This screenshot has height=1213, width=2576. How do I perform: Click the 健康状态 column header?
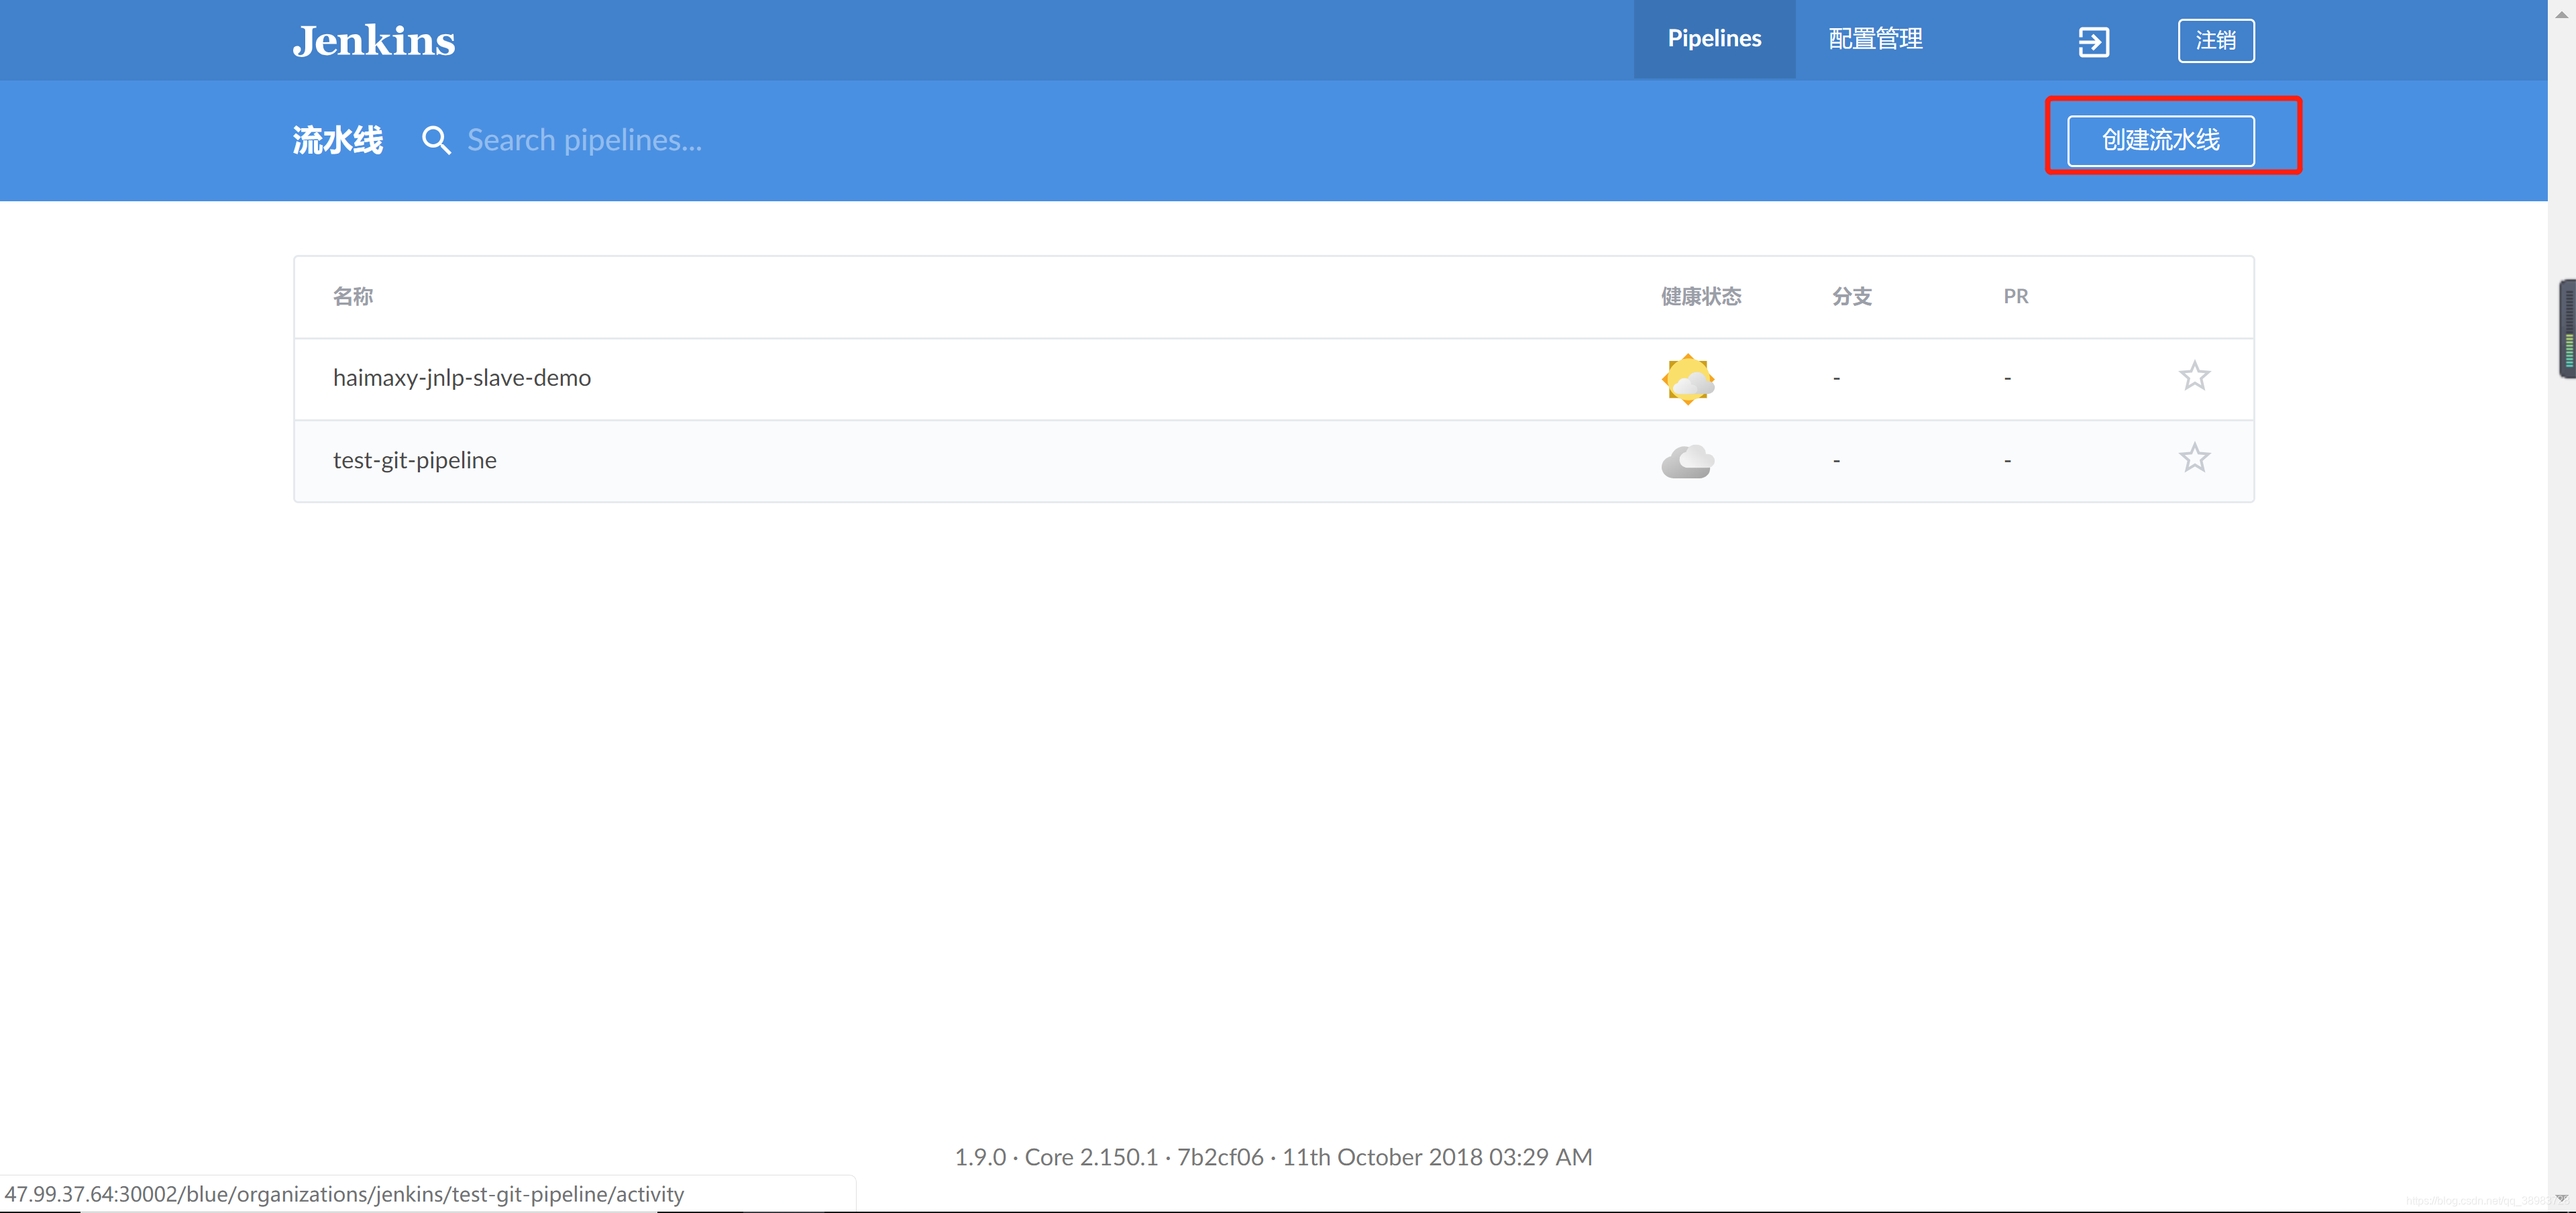click(x=1700, y=297)
